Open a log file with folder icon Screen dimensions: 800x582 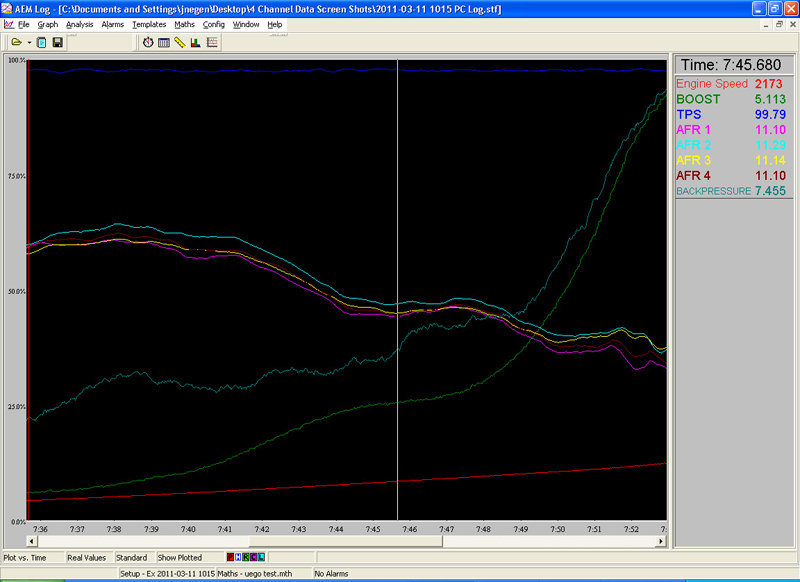(16, 42)
